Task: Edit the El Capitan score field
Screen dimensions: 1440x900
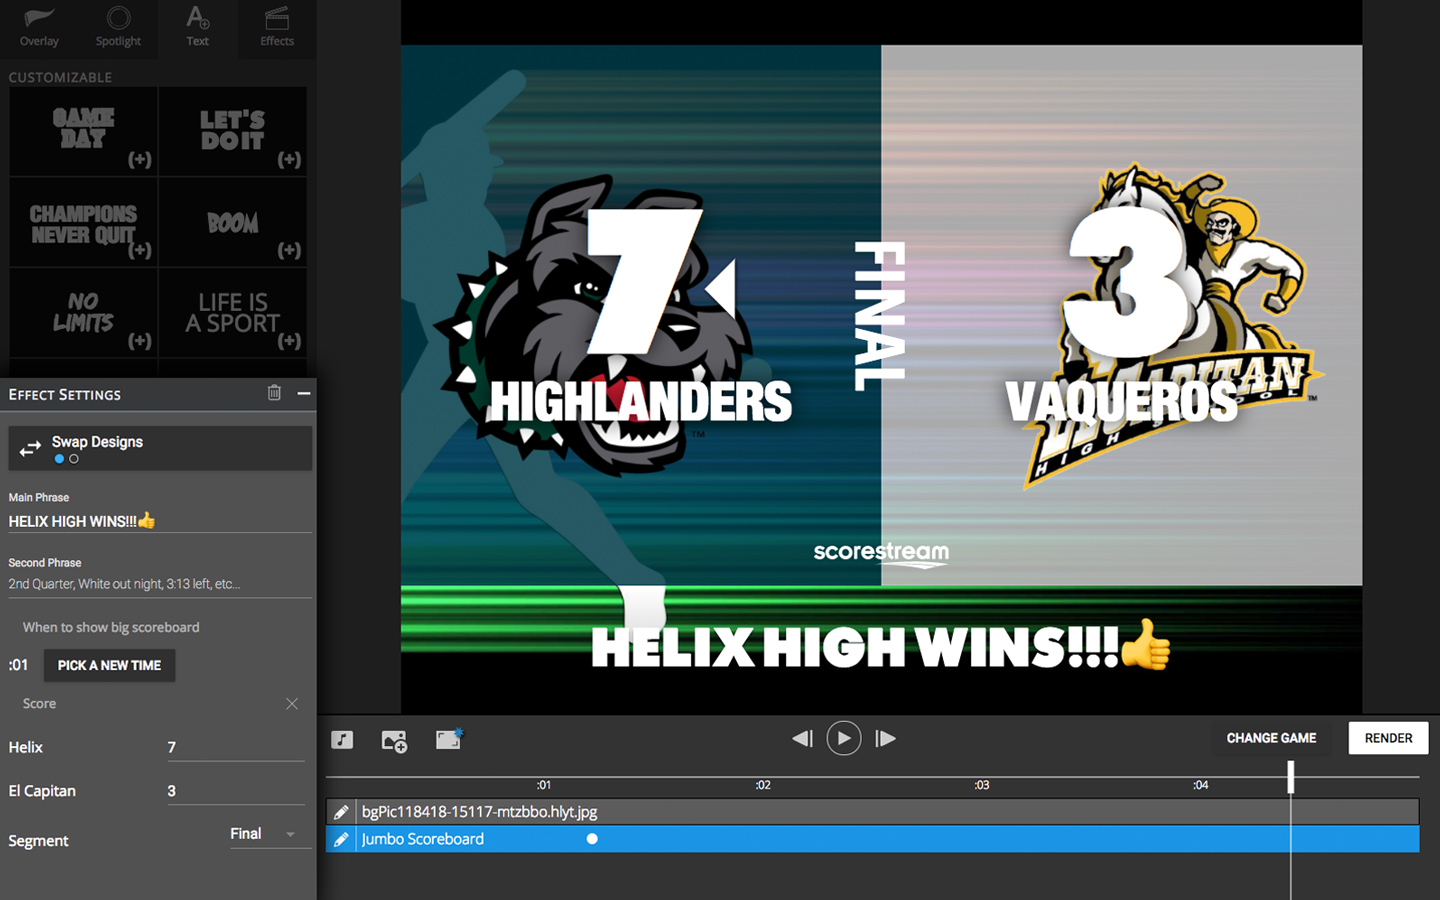Action: (x=235, y=791)
